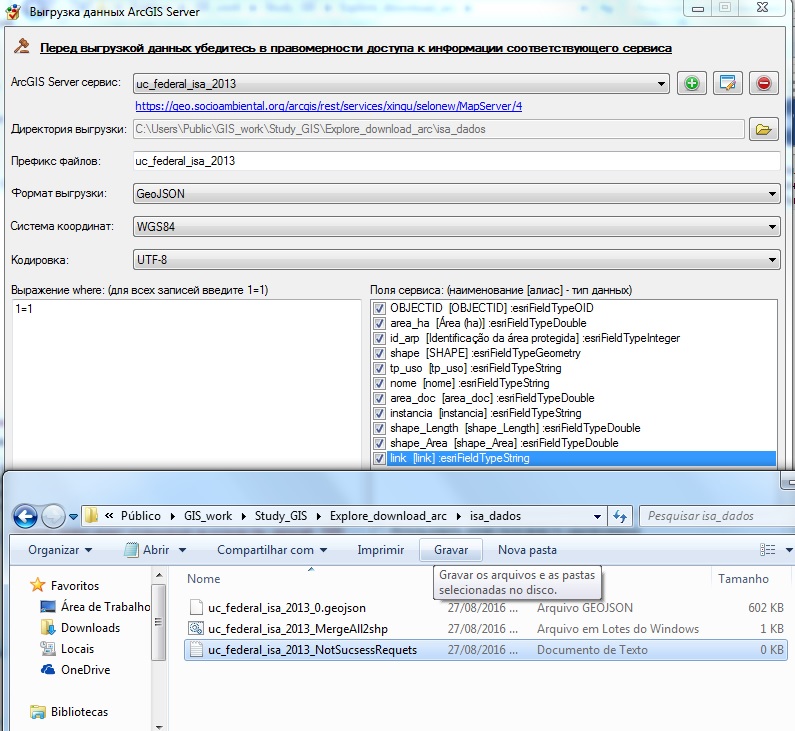Uncheck the OBJECTID field checkbox

click(379, 308)
